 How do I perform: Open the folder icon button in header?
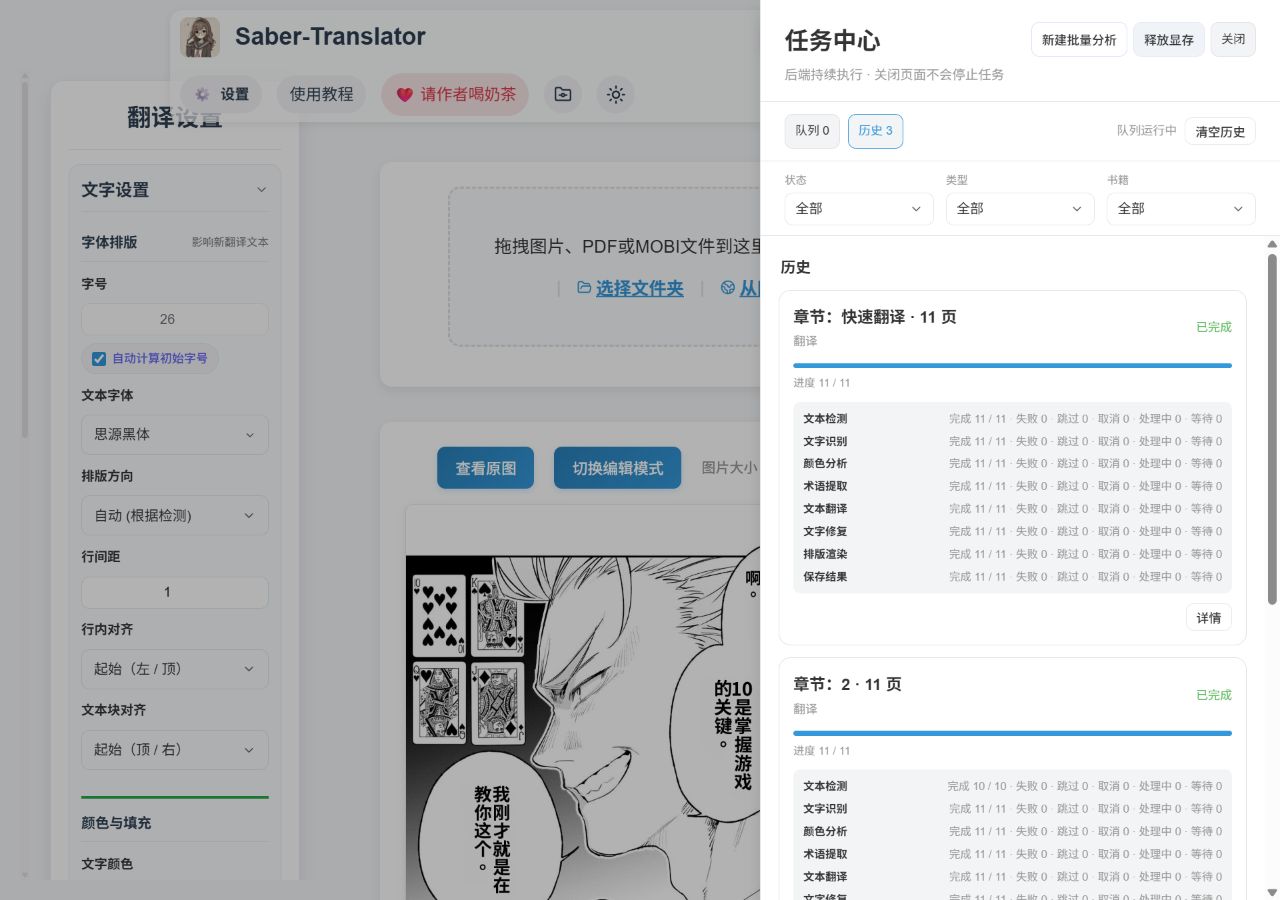coord(563,94)
